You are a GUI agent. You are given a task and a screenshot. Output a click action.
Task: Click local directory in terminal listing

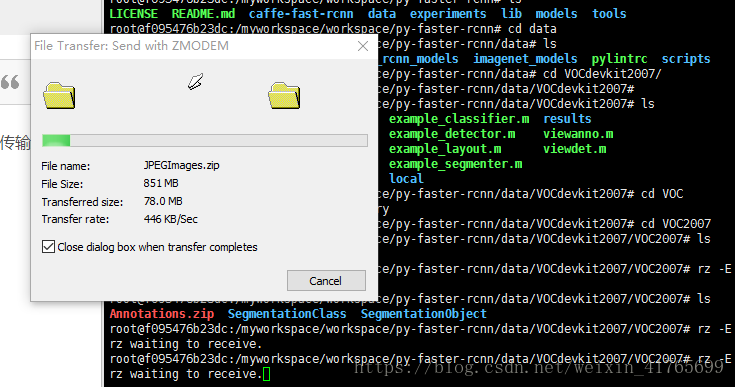[x=406, y=179]
